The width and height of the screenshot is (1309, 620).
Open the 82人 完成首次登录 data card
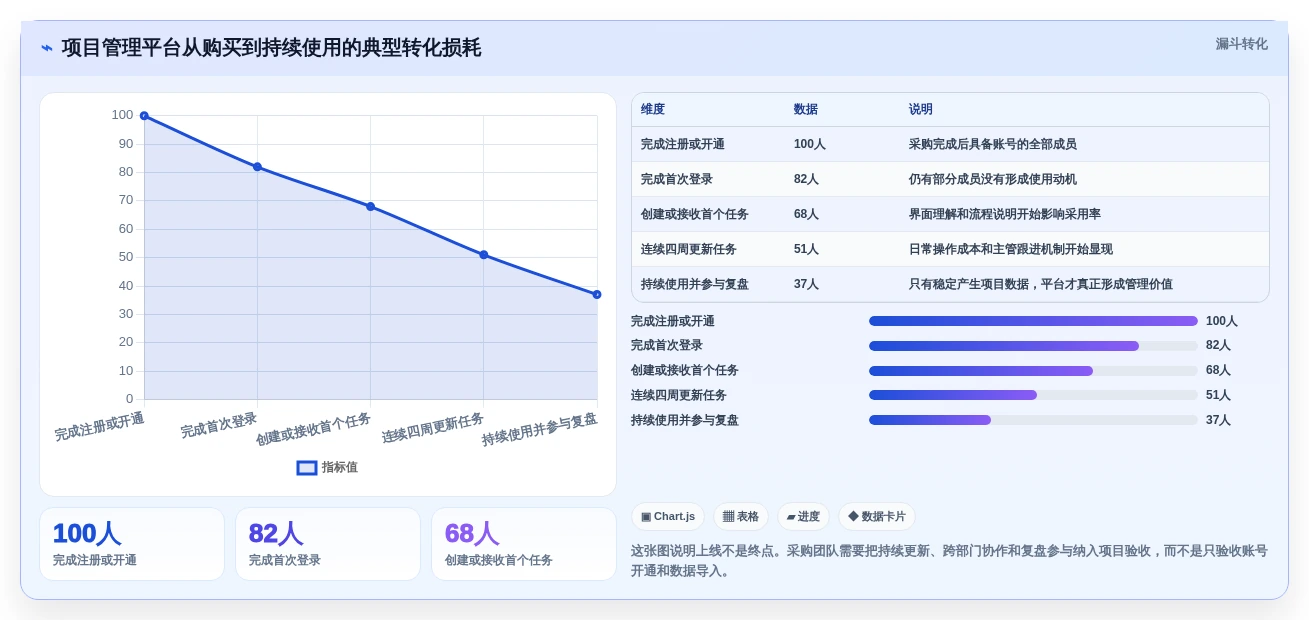click(328, 544)
